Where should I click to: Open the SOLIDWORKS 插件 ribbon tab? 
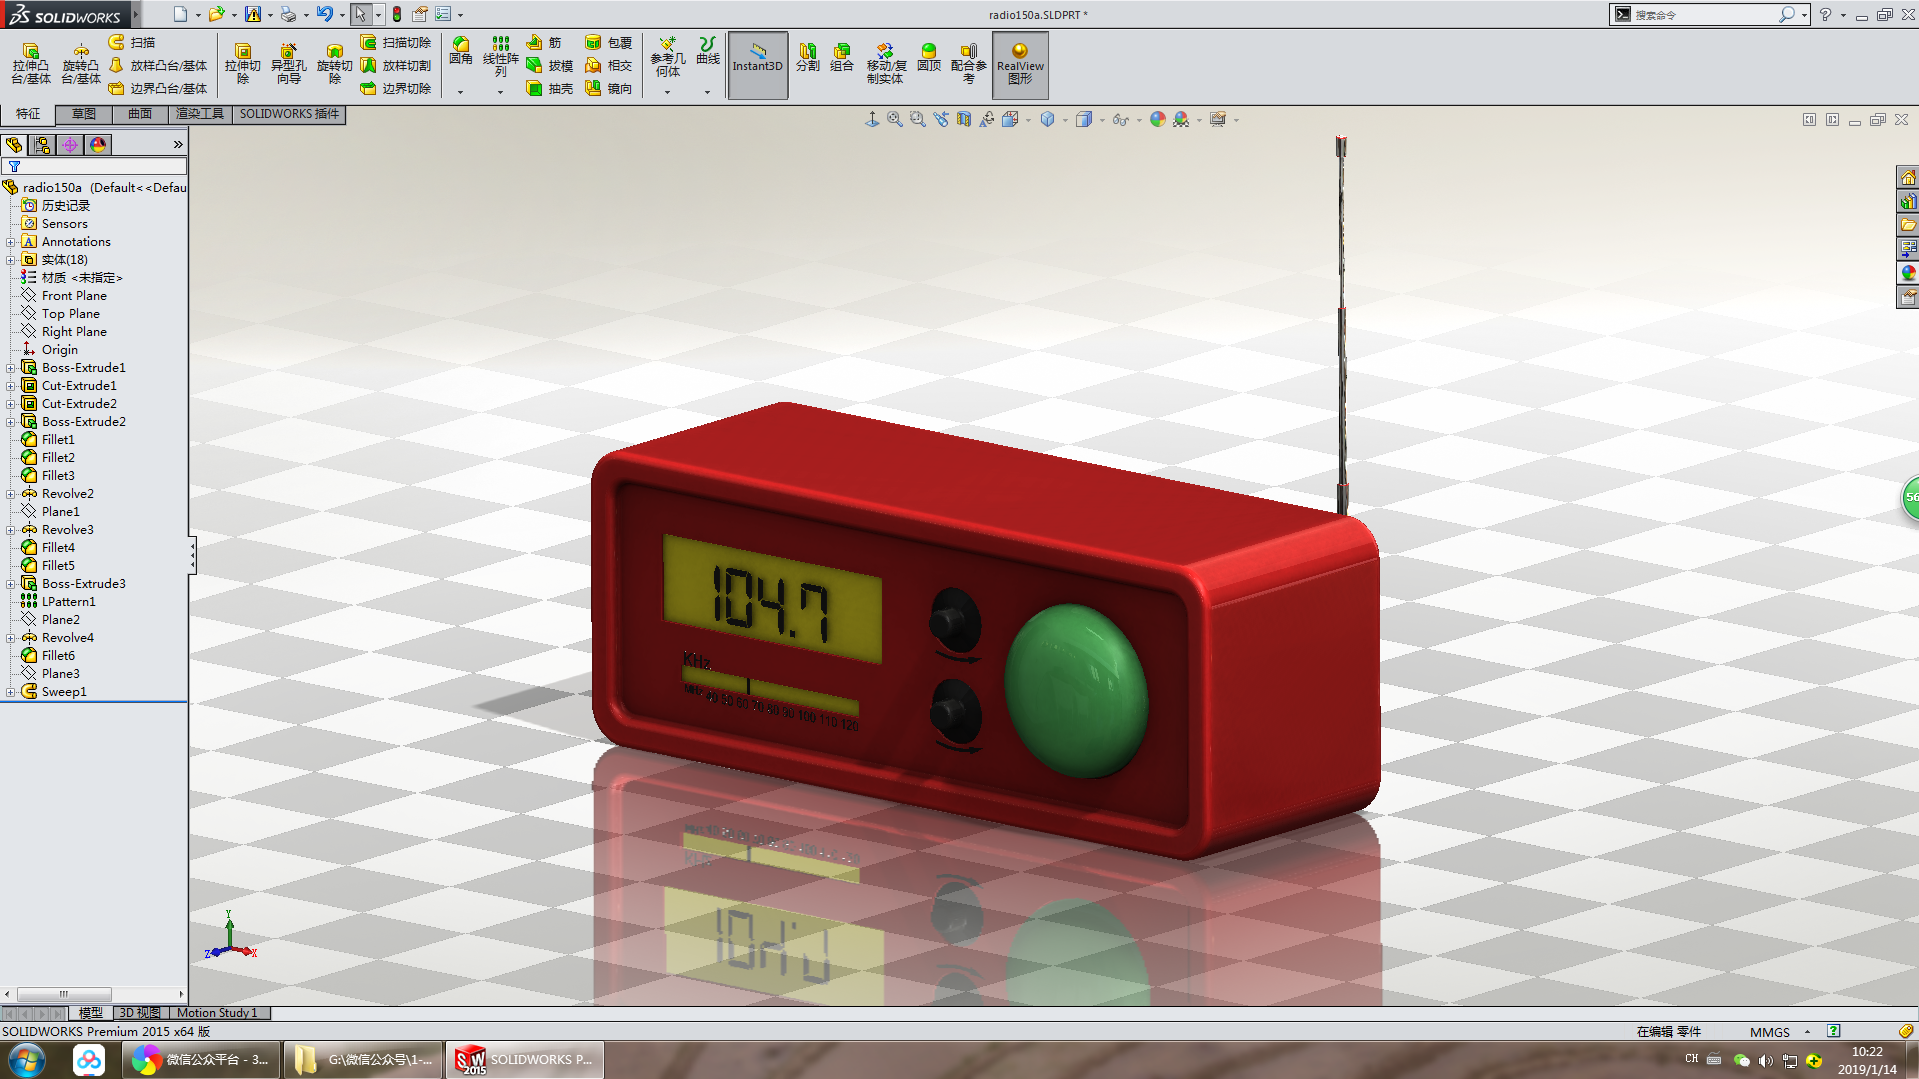tap(289, 114)
